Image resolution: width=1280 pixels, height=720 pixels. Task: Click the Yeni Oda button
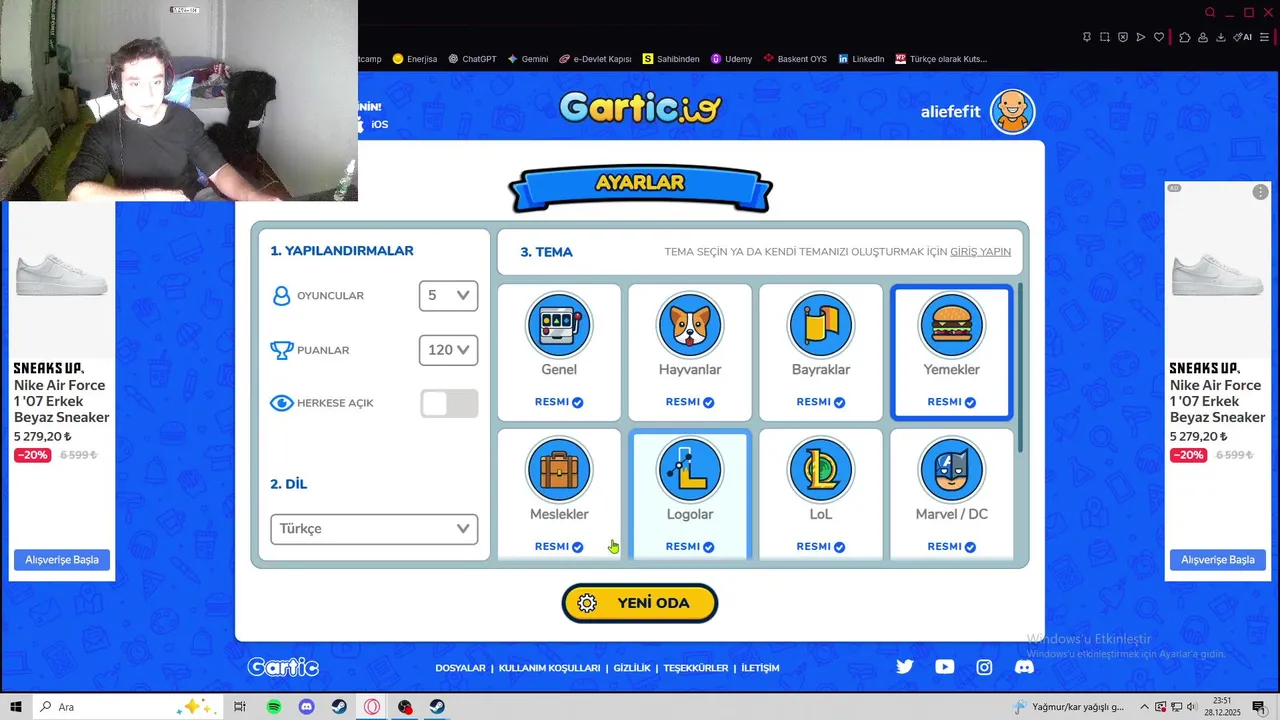(640, 603)
